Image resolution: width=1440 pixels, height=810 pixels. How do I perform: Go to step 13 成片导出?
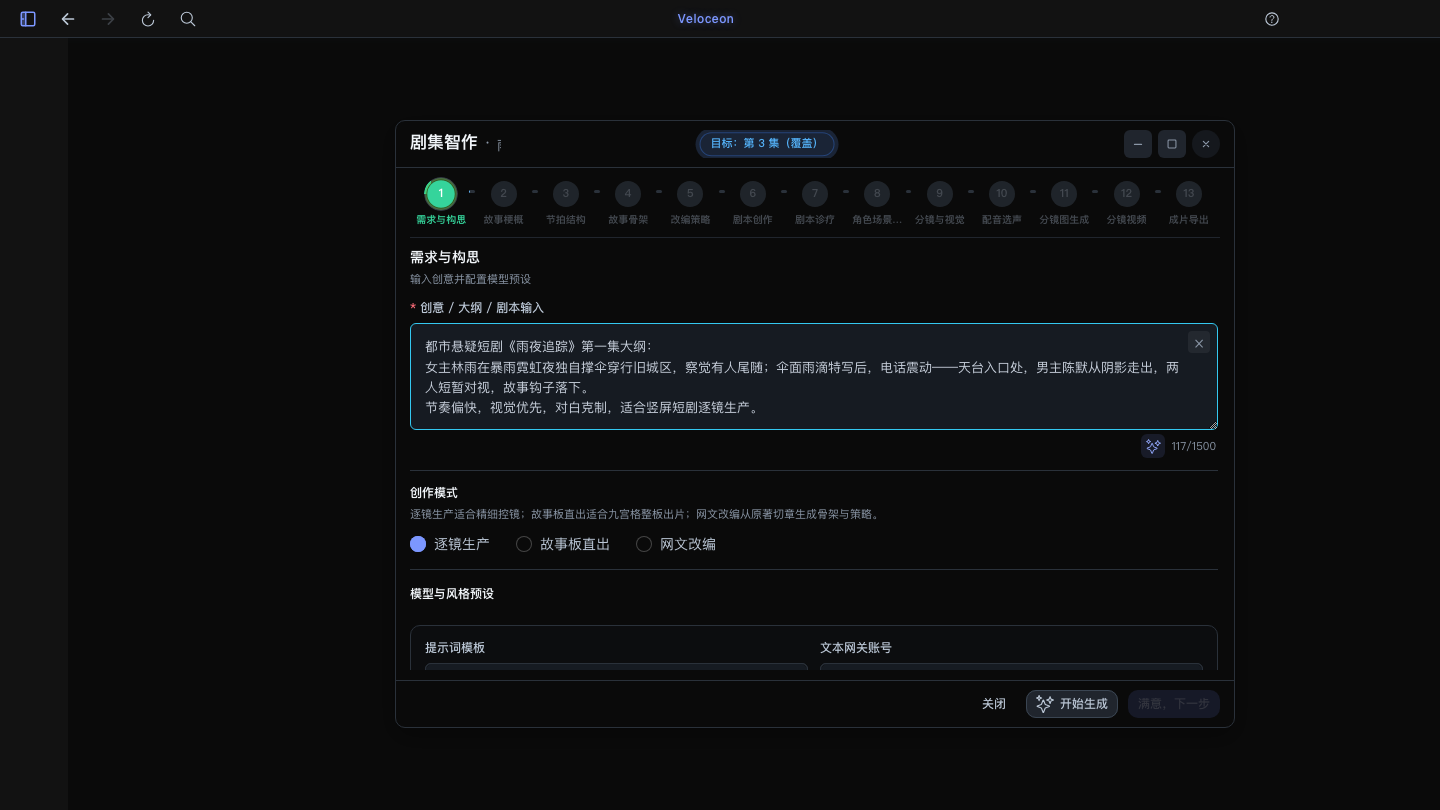click(1189, 202)
